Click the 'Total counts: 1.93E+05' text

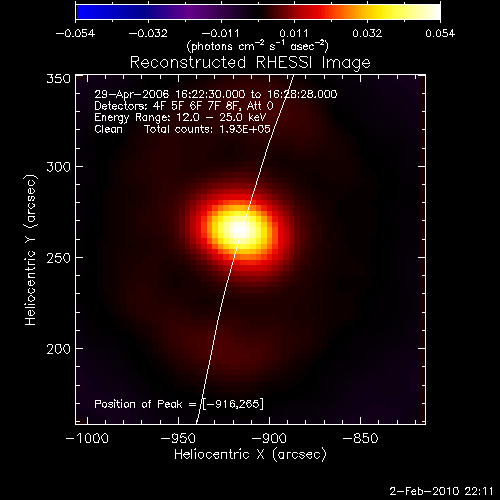tap(207, 129)
